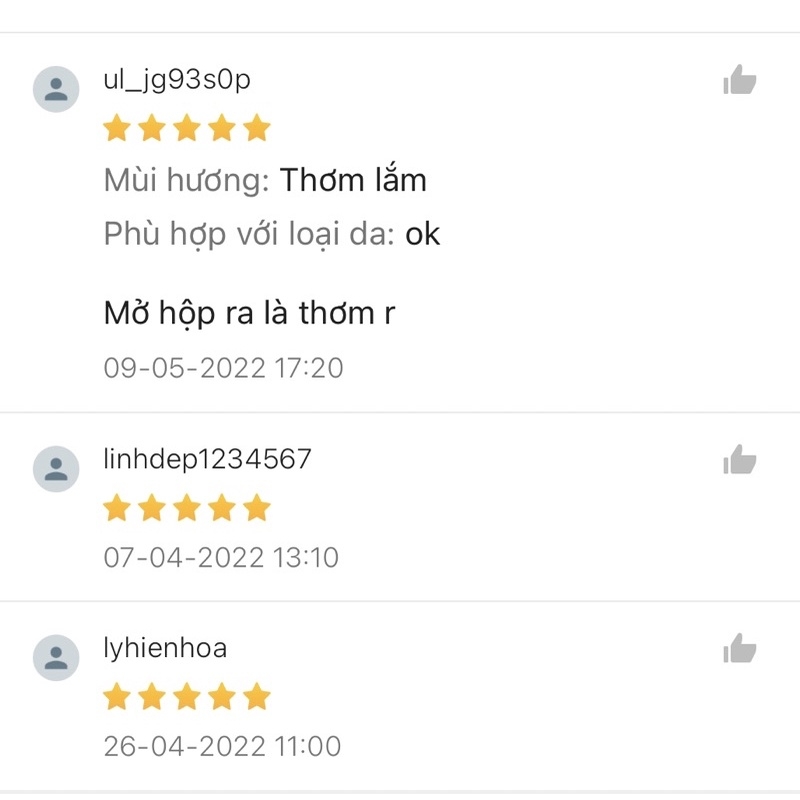Click the timestamp 07-04-2022 13:10
Screen dimensions: 800x800
[x=221, y=557]
